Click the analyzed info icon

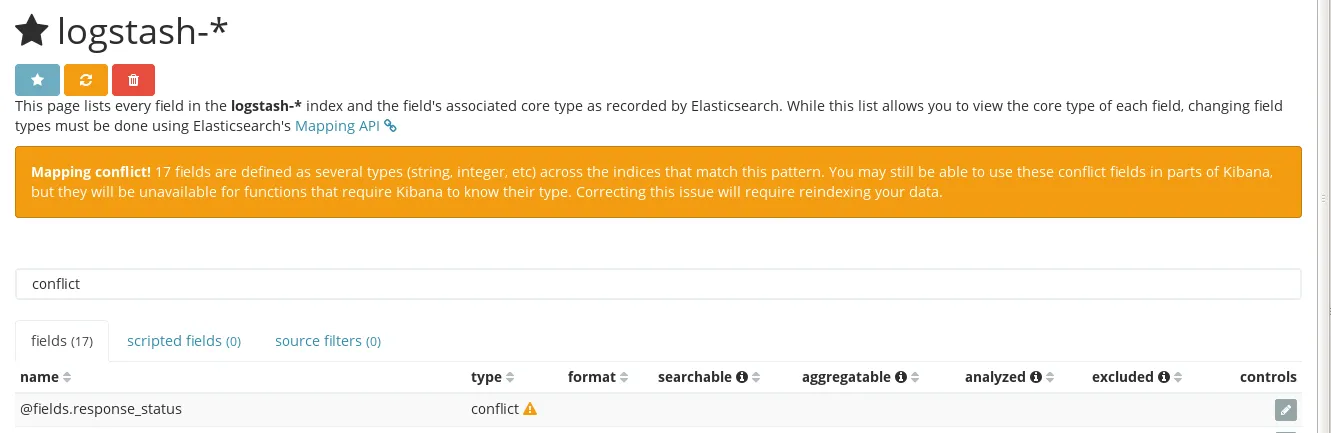(x=1035, y=377)
